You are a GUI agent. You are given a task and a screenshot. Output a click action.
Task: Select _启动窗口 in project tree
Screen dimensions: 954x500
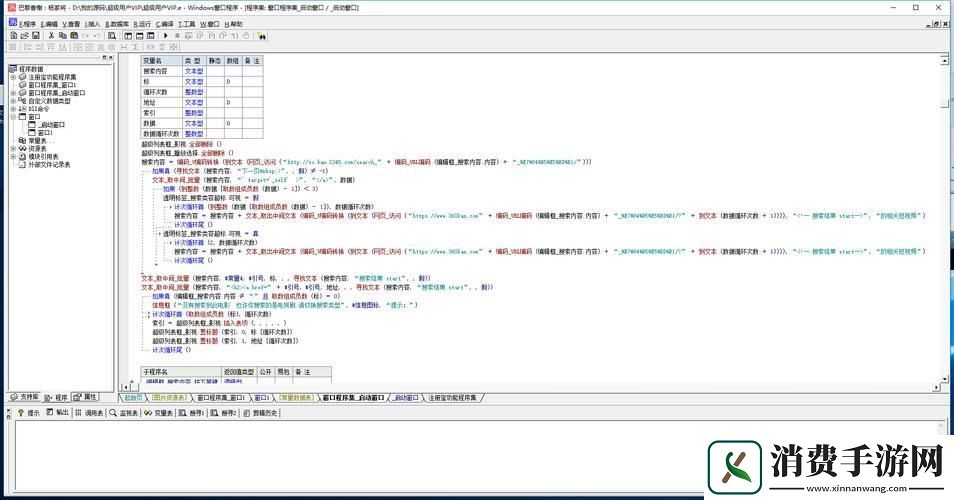pos(51,125)
